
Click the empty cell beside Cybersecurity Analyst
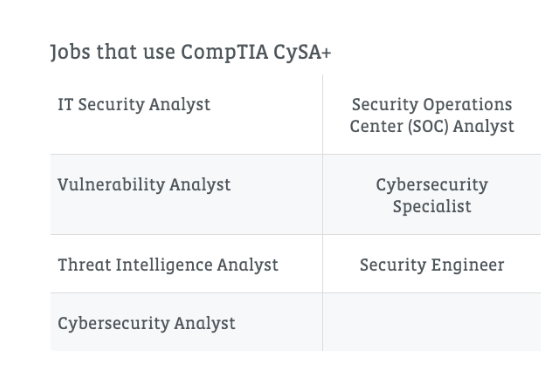(432, 322)
